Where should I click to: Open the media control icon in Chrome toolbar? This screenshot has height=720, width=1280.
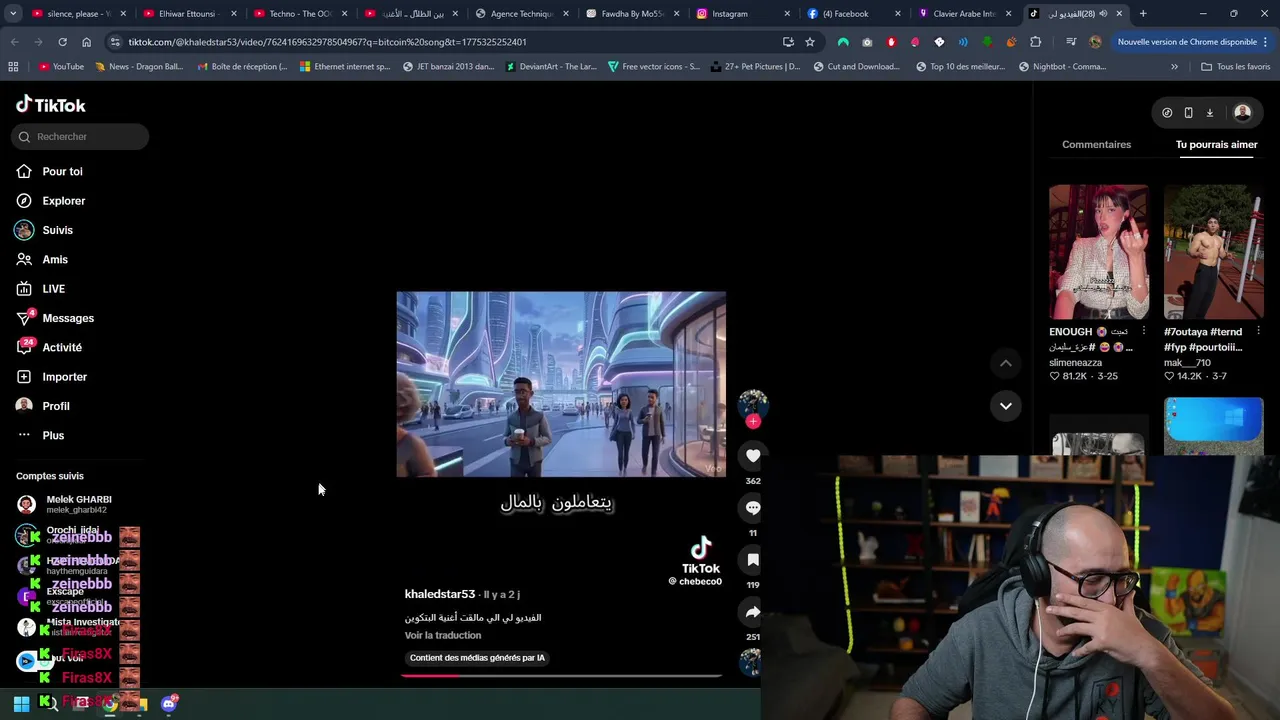coord(1070,42)
